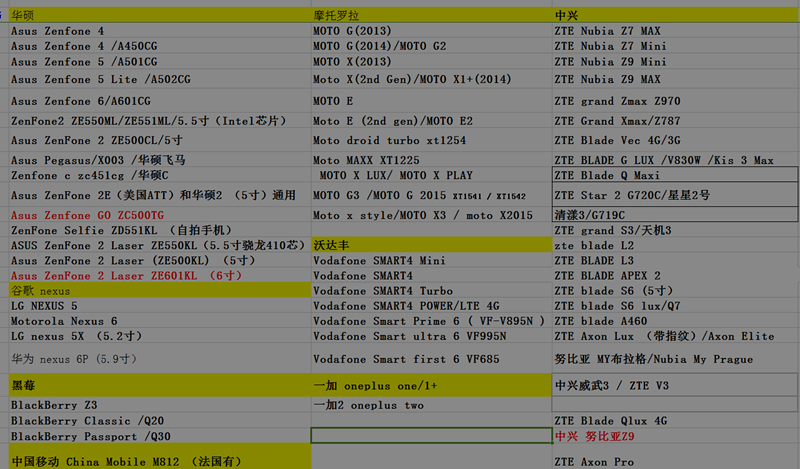The height and width of the screenshot is (469, 800).
Task: Click cell Moto droid turbo xt1254
Action: tap(432, 140)
